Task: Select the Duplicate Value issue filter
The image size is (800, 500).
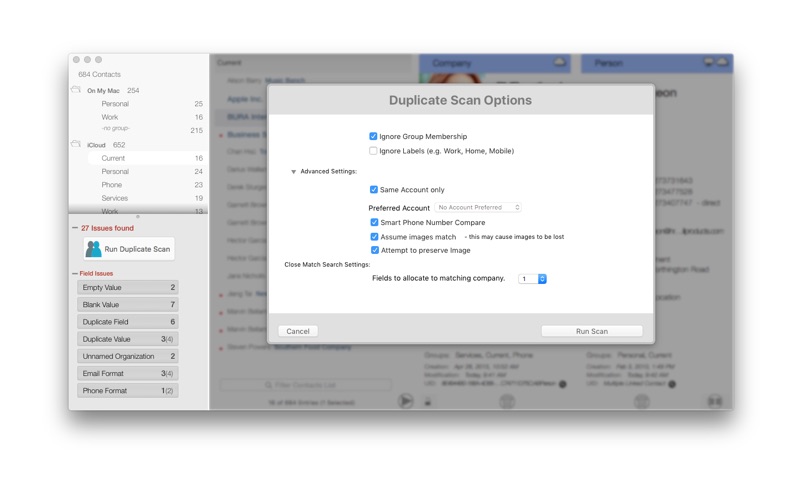Action: [x=128, y=339]
